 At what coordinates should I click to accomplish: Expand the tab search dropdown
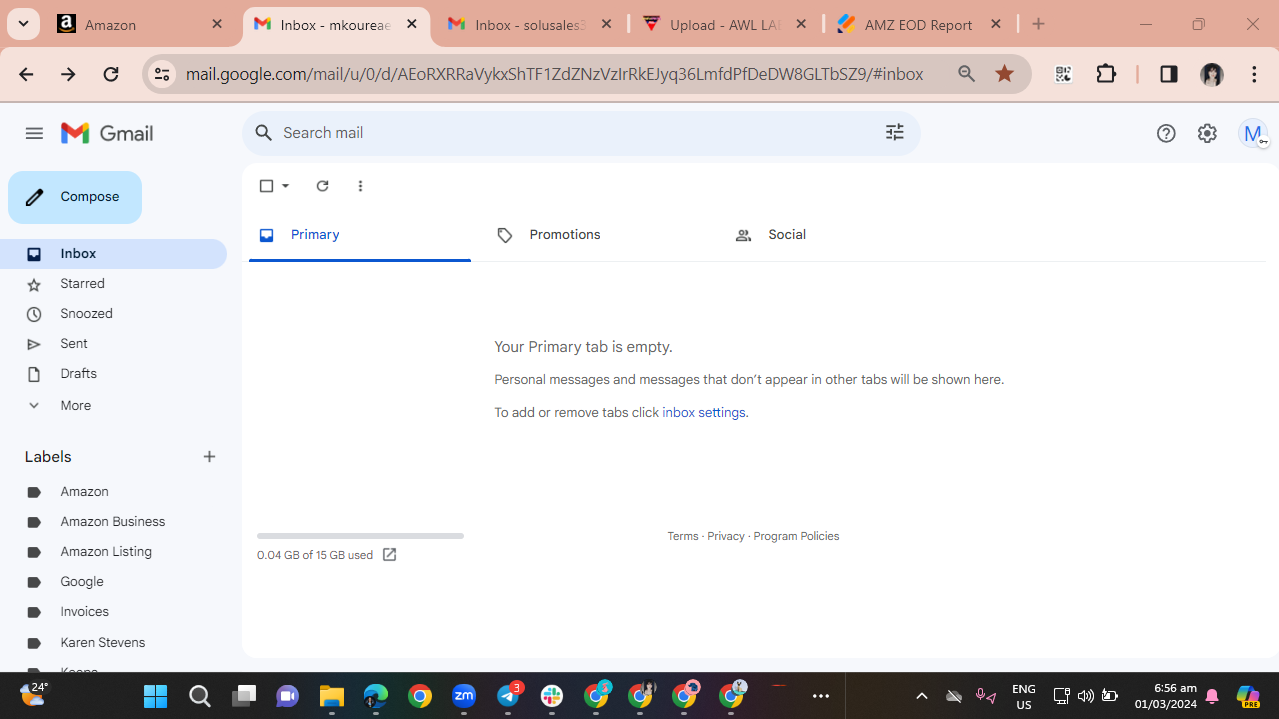[23, 24]
